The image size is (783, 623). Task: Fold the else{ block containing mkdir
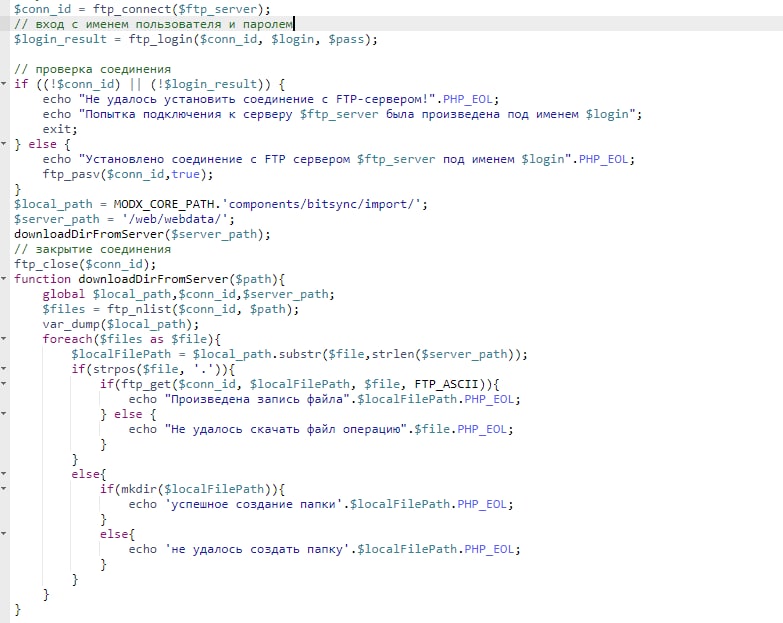3,473
